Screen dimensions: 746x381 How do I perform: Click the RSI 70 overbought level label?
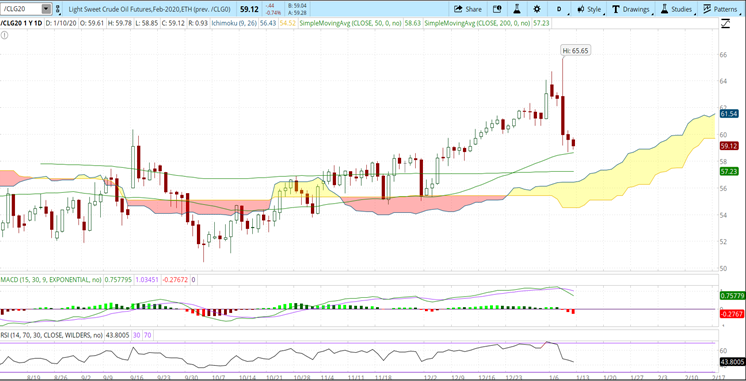click(x=148, y=335)
